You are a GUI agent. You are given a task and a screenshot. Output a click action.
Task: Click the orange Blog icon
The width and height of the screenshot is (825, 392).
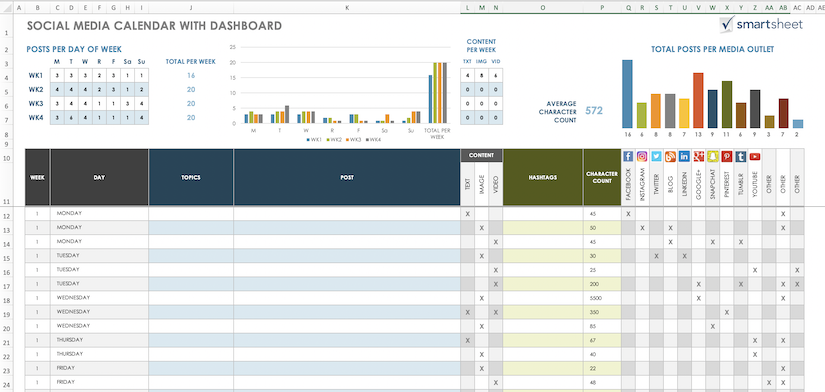tap(670, 156)
